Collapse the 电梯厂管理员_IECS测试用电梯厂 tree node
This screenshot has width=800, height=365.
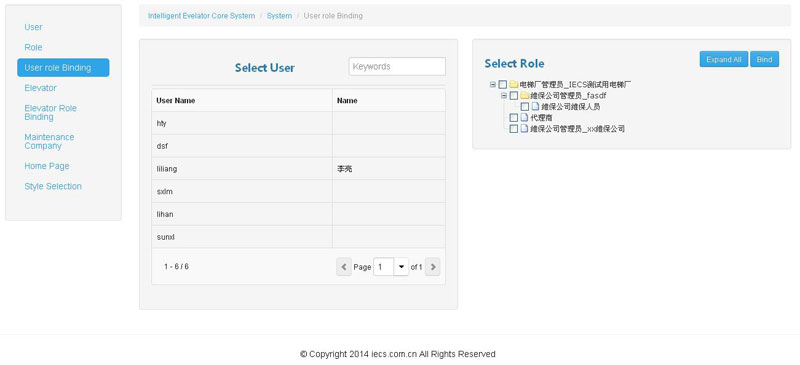[493, 85]
